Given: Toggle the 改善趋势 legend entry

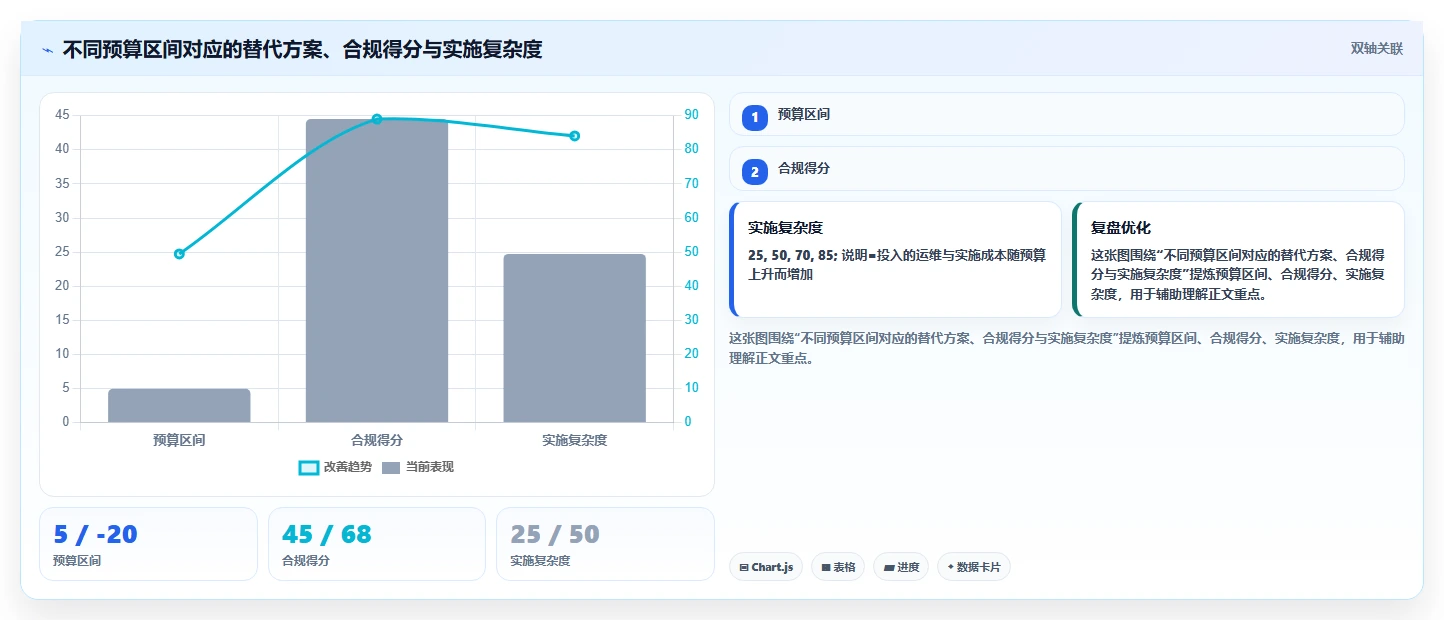Looking at the screenshot, I should click(x=336, y=467).
